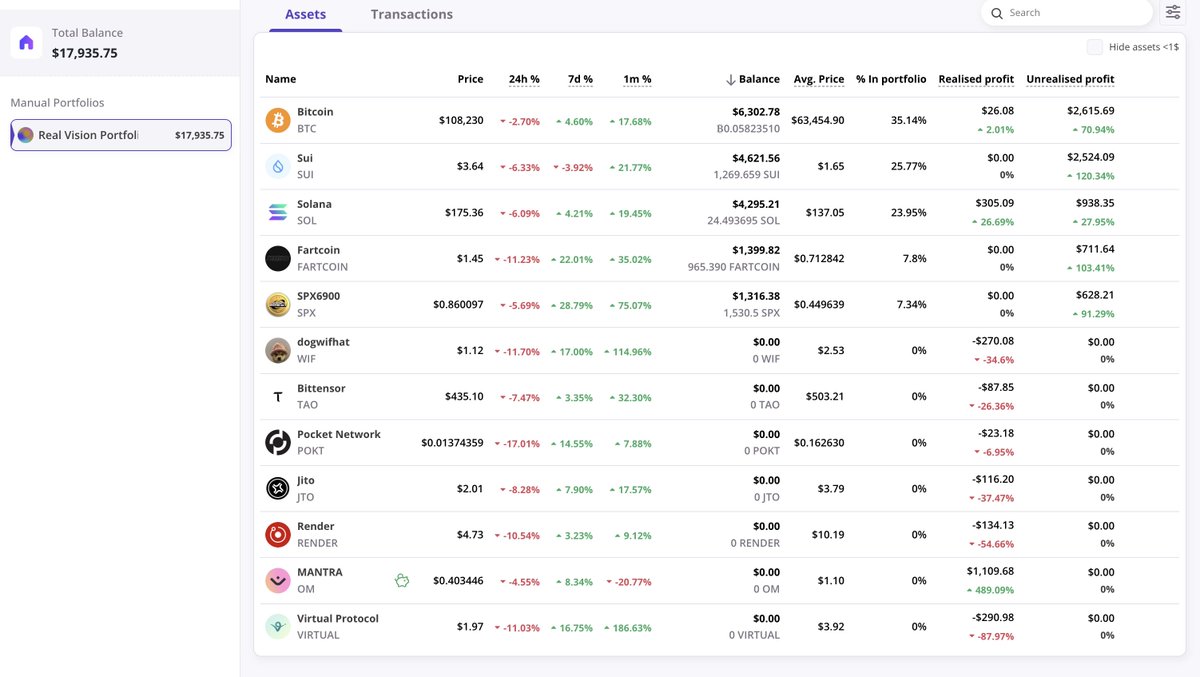1200x677 pixels.
Task: Switch to the Assets tab
Action: tap(306, 14)
